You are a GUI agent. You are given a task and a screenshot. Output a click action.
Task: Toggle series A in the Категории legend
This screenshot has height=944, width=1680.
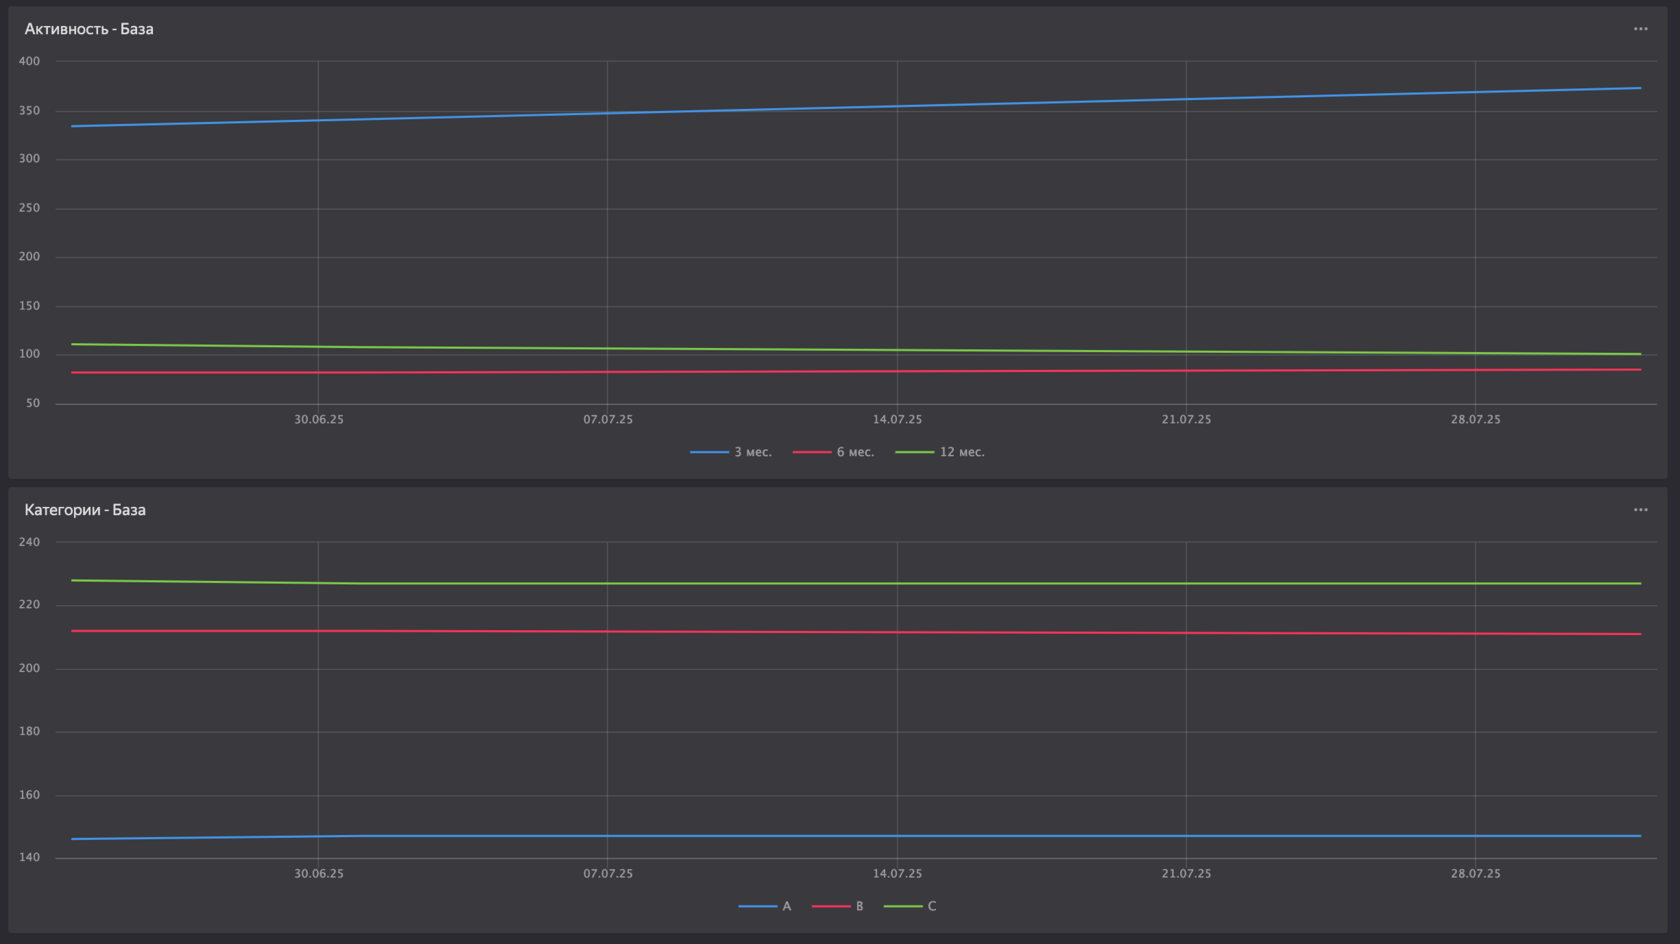click(765, 906)
